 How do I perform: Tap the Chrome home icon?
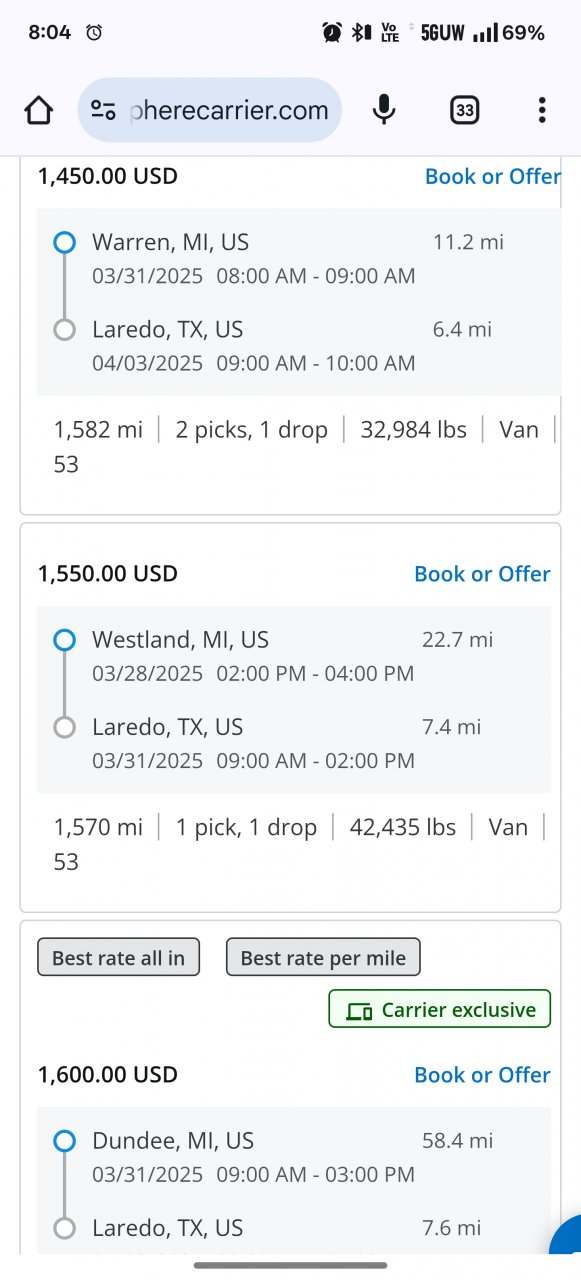pos(39,110)
